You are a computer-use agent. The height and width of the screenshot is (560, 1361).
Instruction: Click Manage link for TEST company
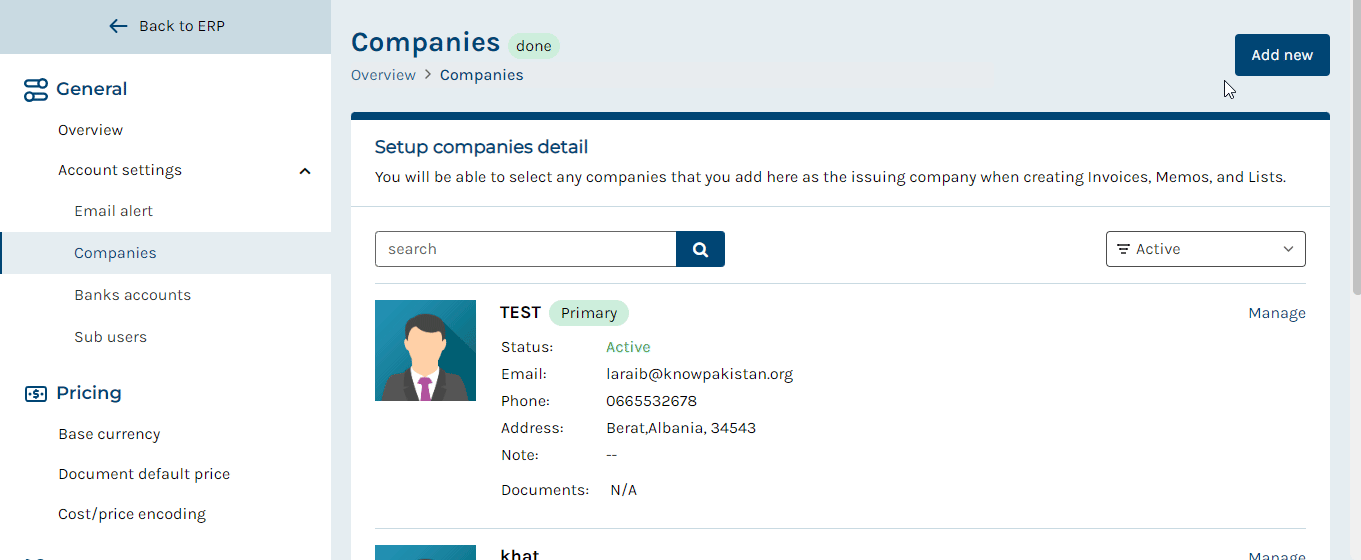point(1277,313)
